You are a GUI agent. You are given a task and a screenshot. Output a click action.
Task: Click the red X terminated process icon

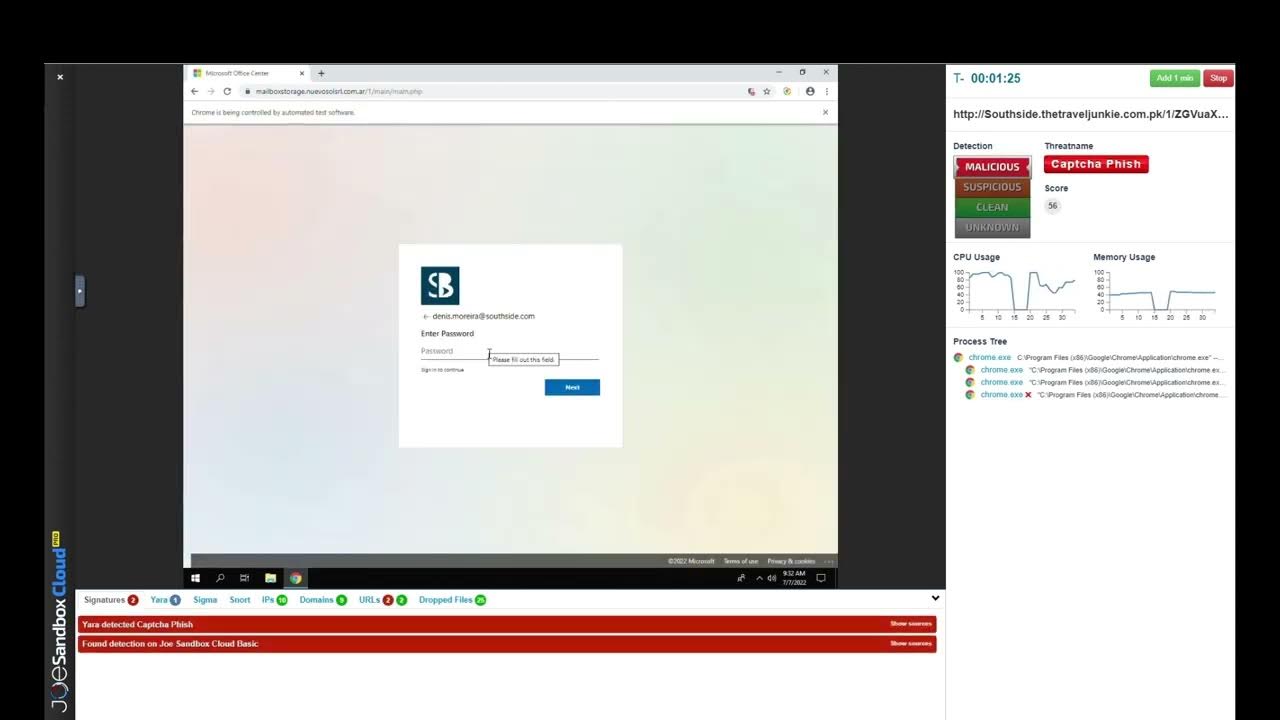tap(1028, 395)
